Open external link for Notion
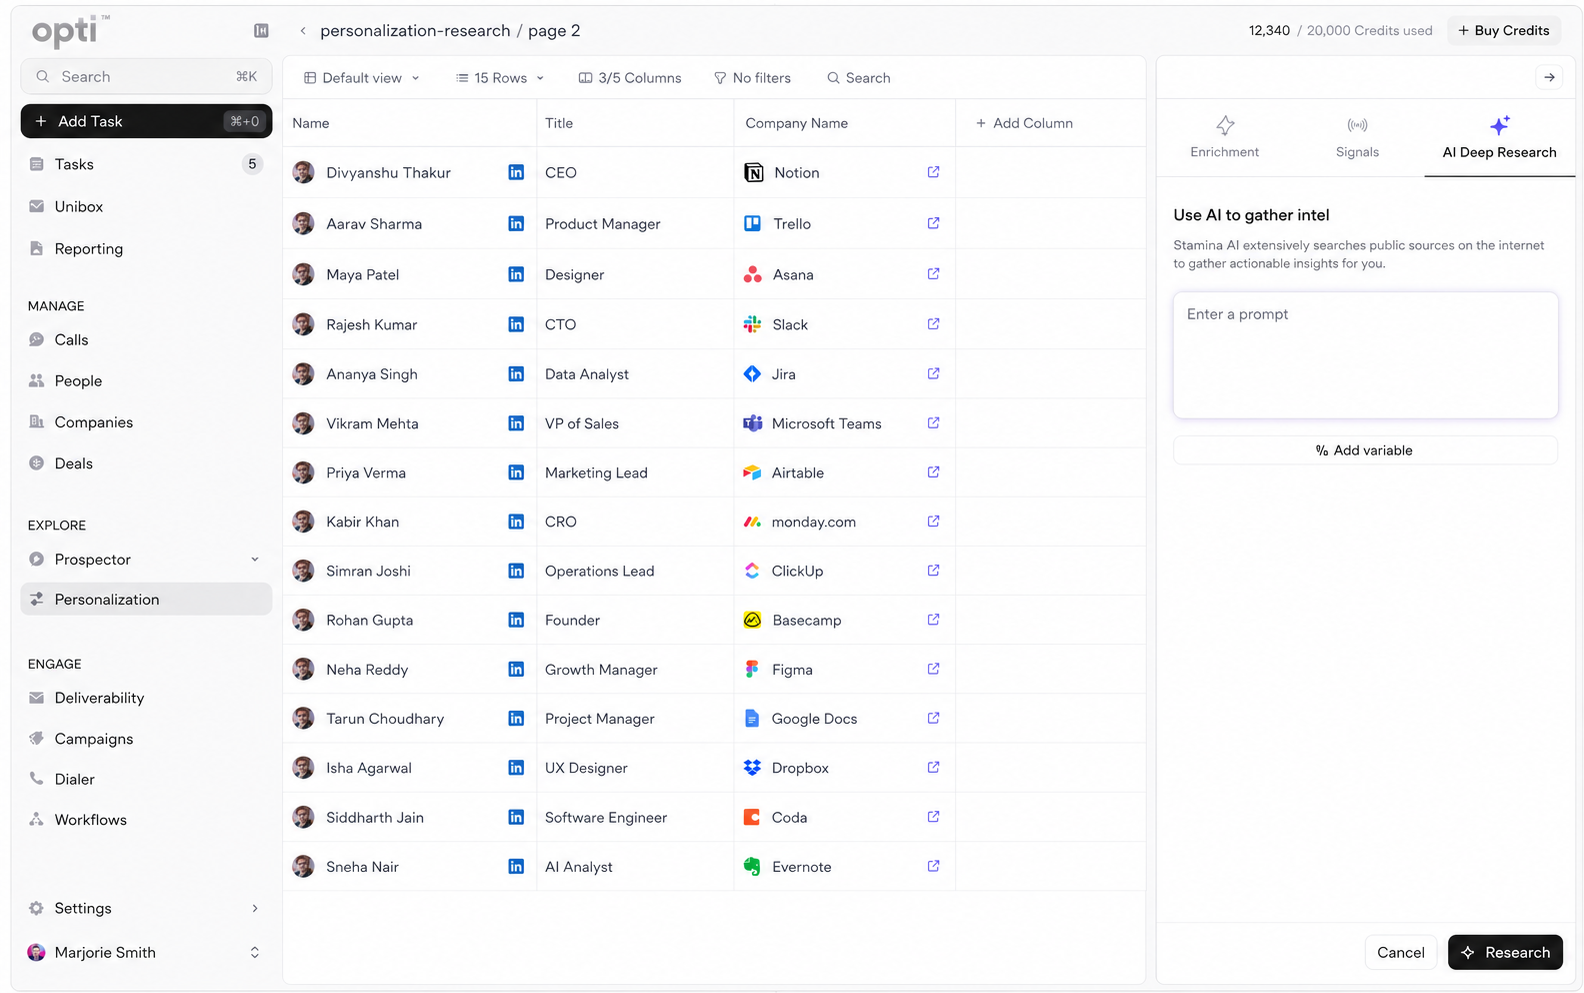 tap(933, 172)
